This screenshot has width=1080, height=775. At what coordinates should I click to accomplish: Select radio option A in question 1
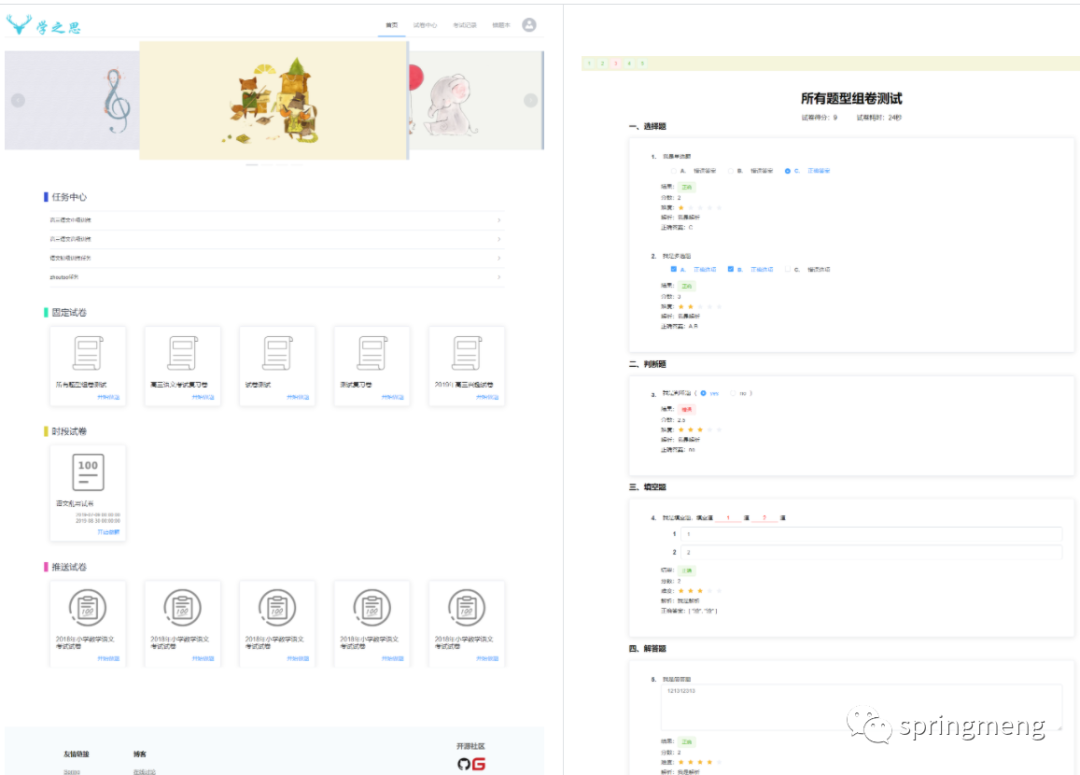coord(674,171)
